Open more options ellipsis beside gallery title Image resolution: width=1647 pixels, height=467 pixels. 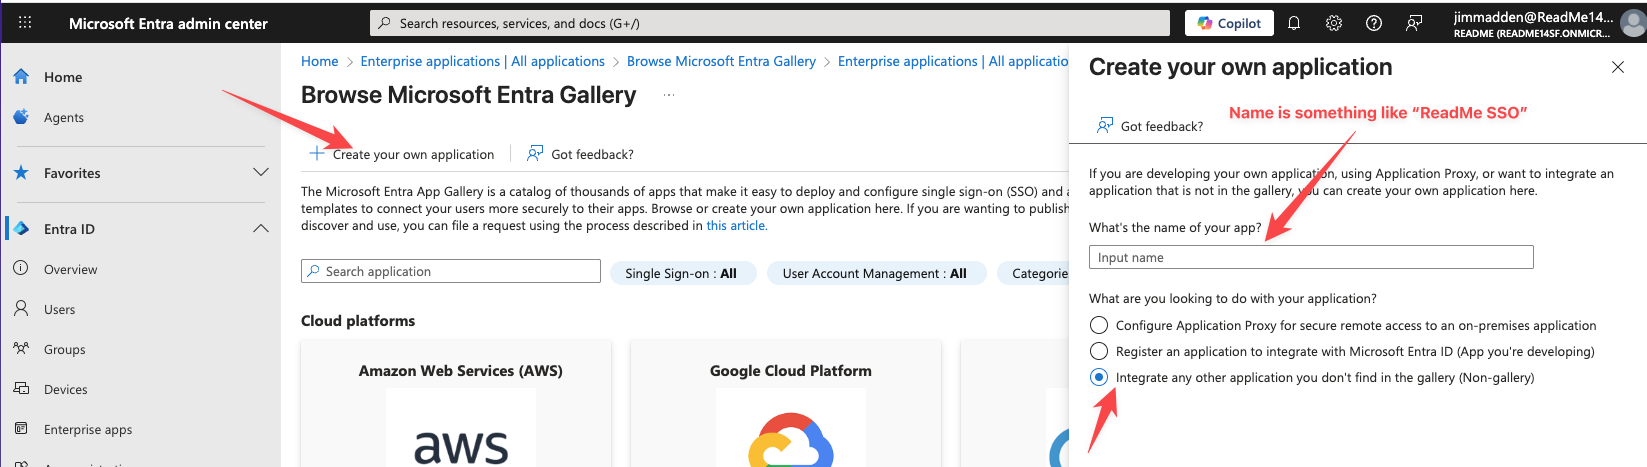[669, 95]
